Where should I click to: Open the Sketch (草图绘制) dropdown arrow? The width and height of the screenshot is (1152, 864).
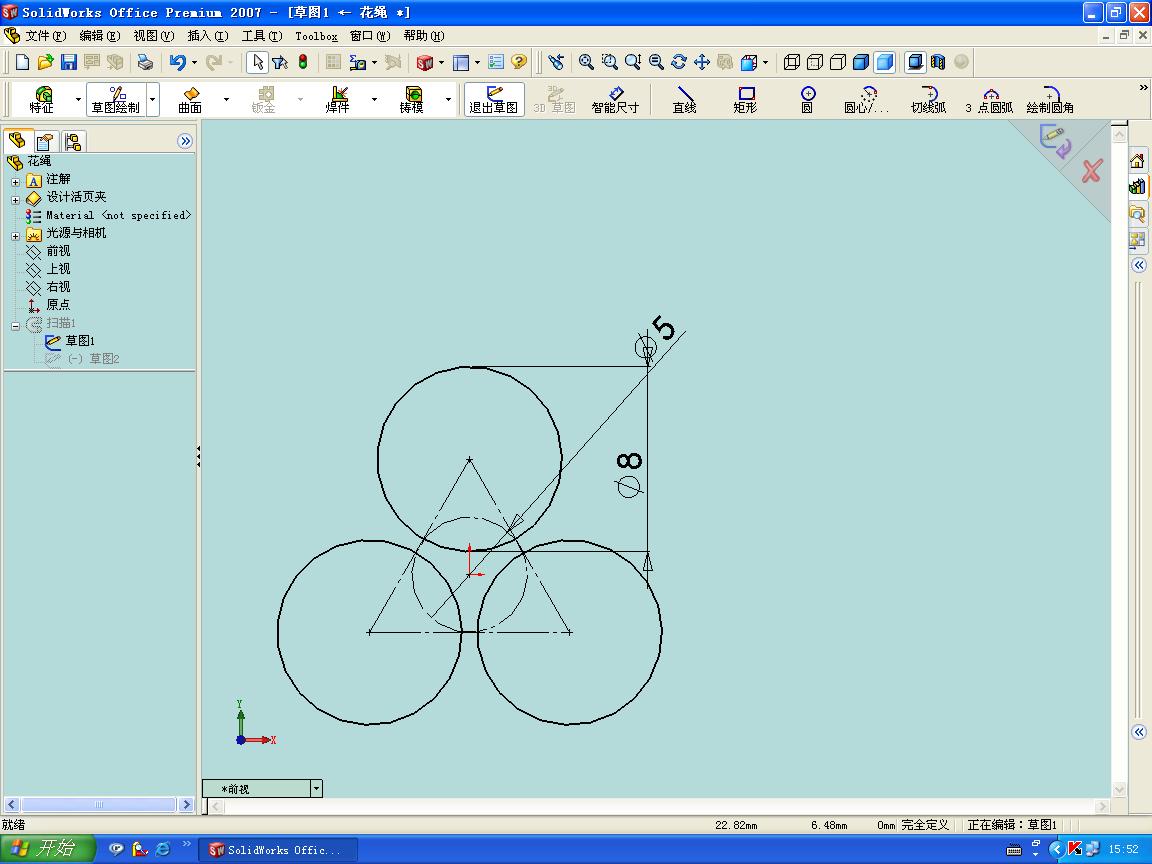153,99
